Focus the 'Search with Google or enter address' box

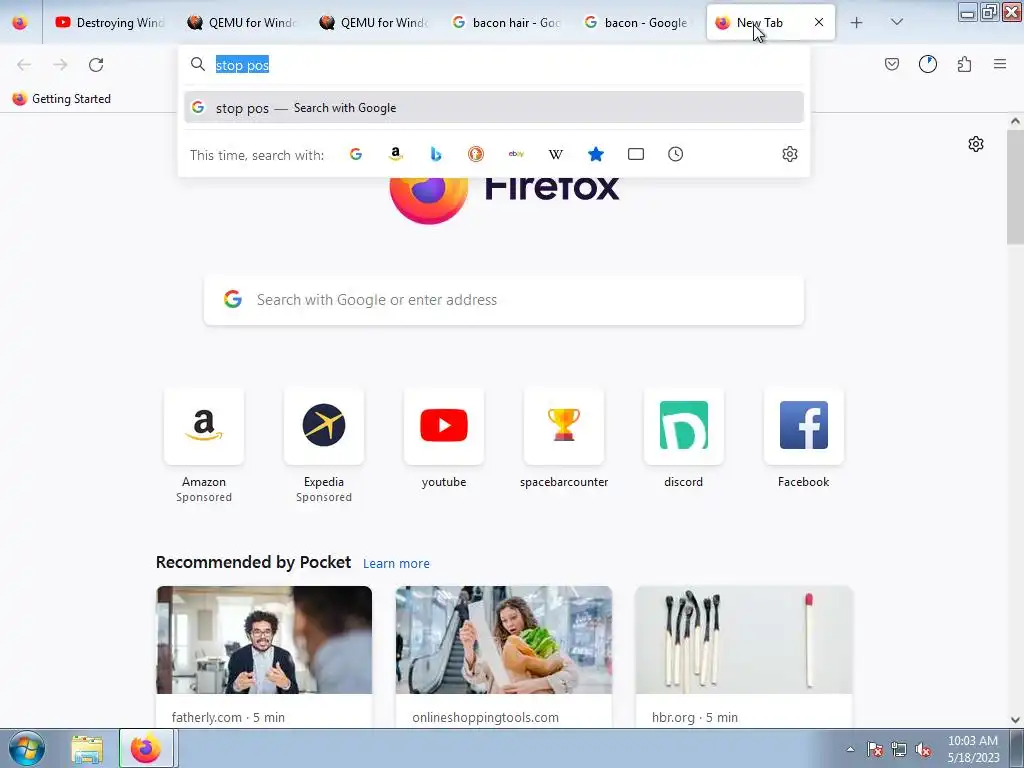pyautogui.click(x=504, y=300)
